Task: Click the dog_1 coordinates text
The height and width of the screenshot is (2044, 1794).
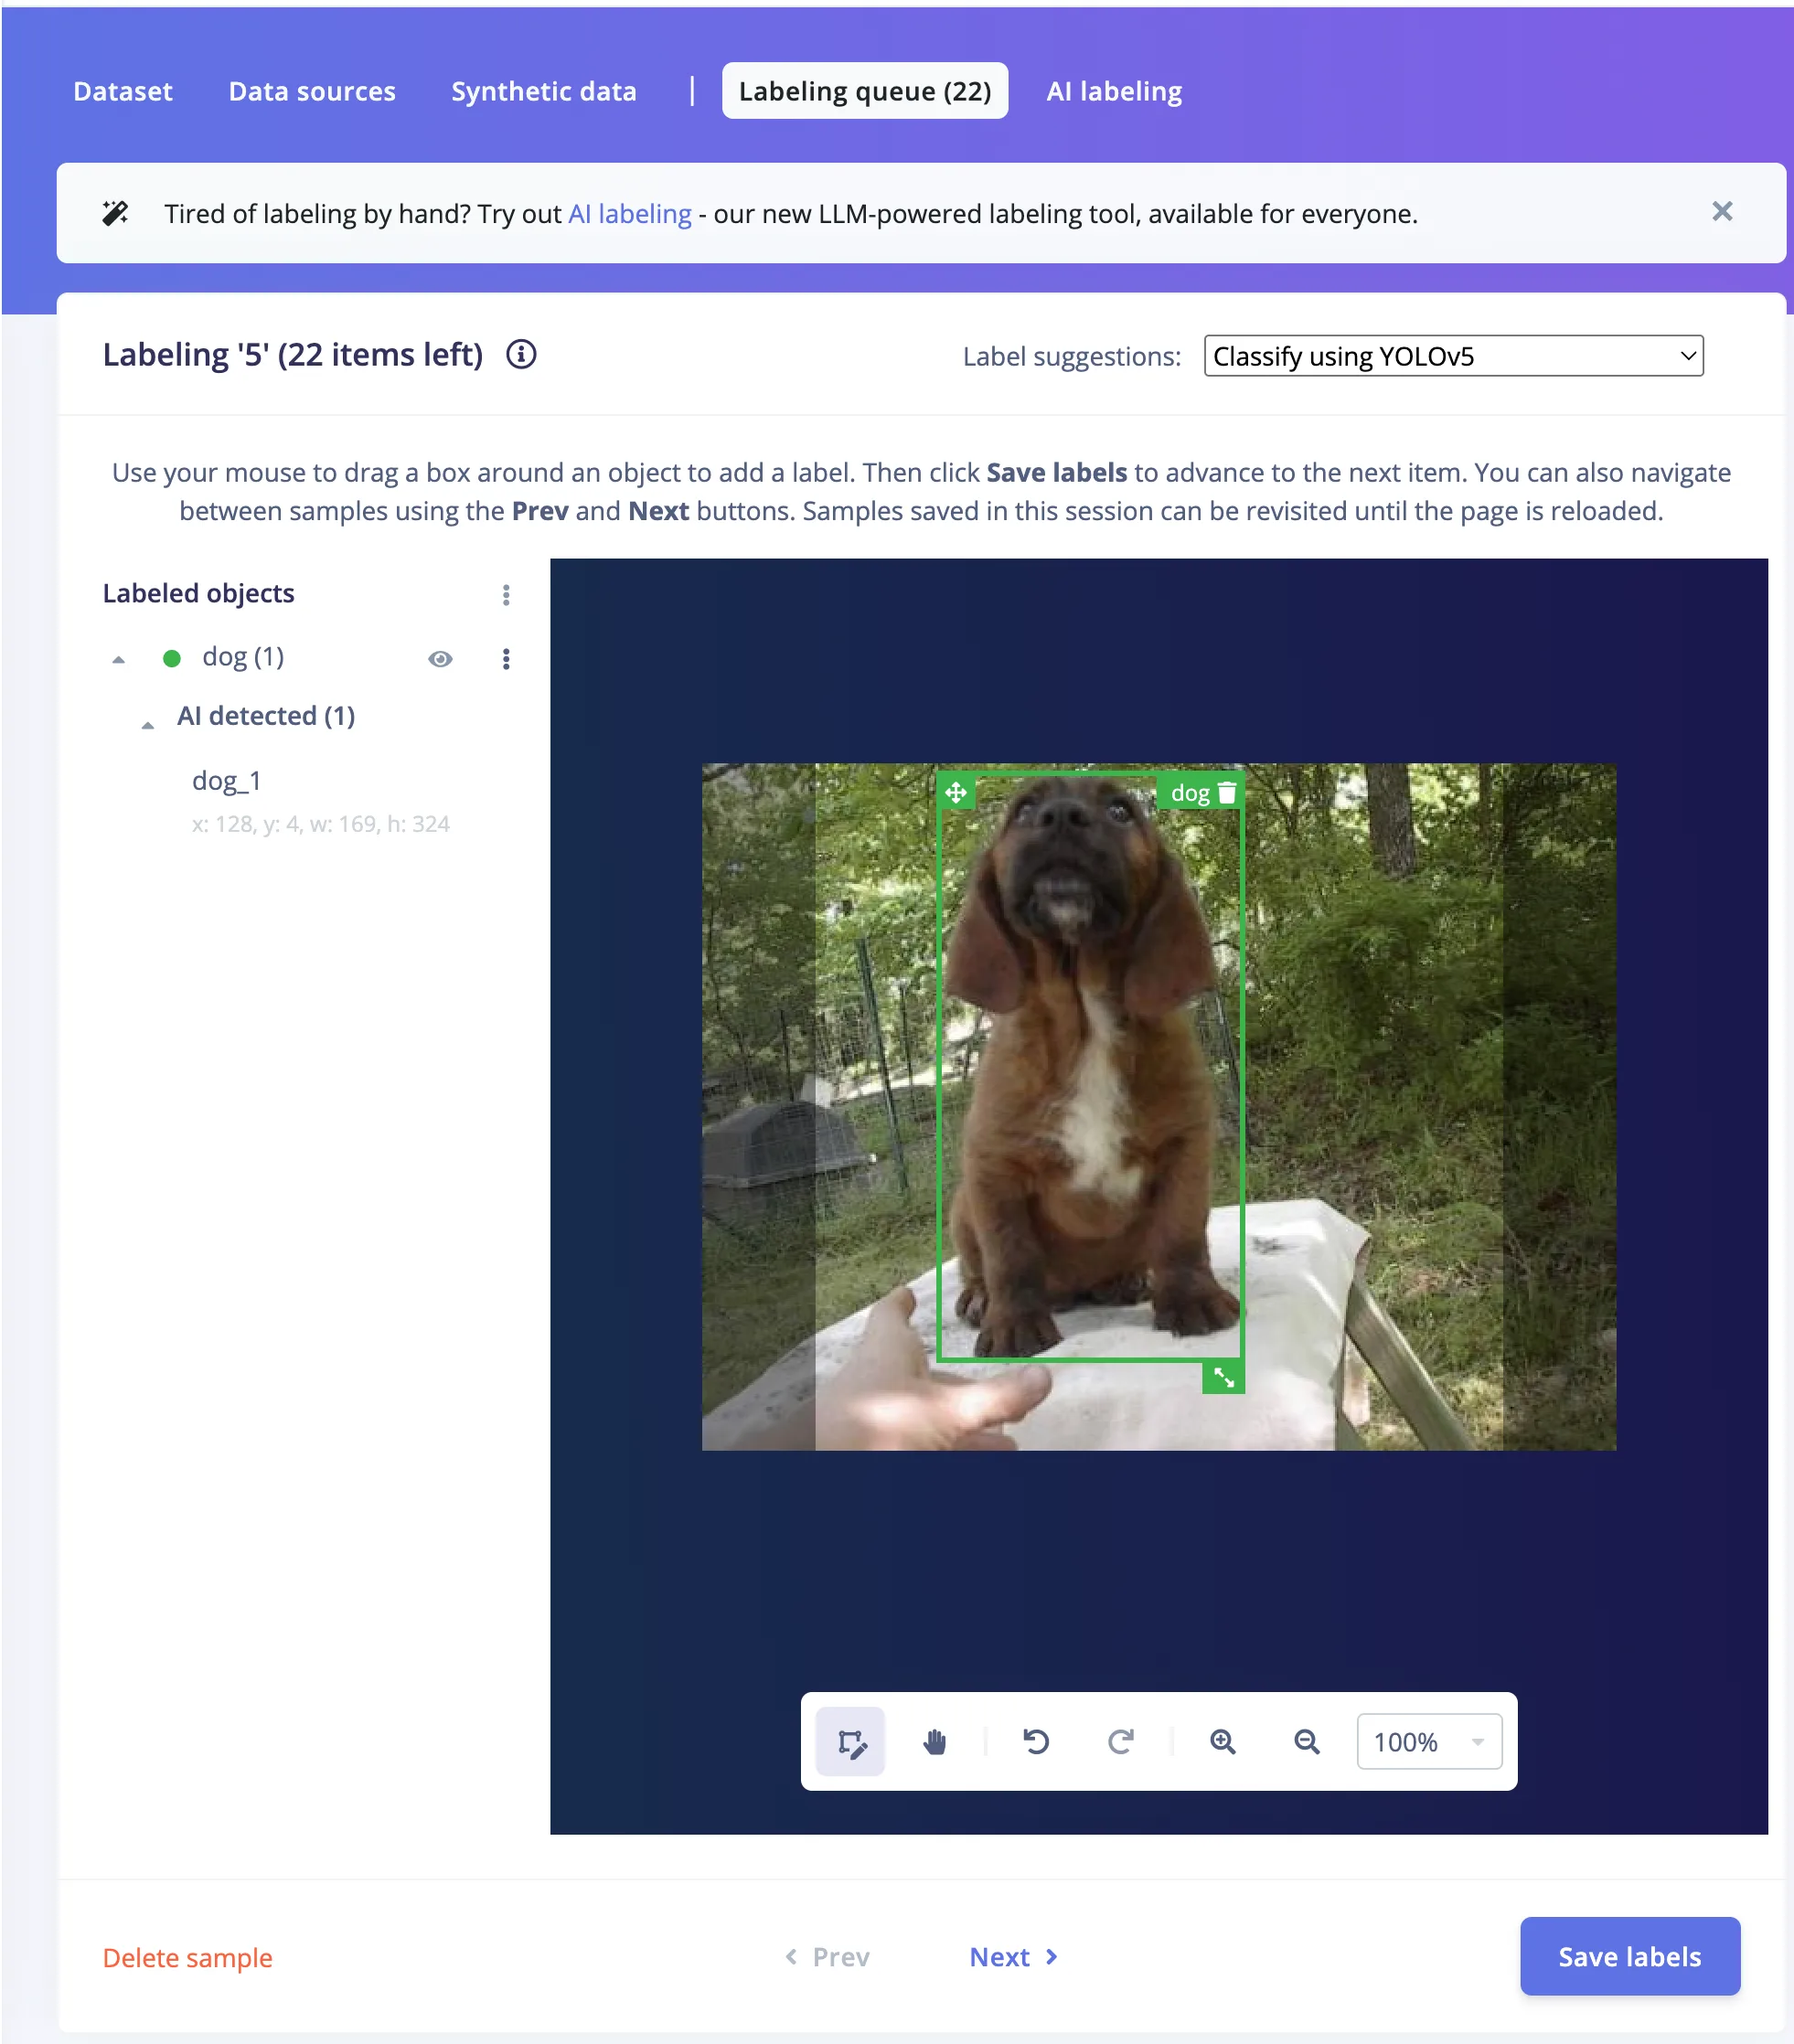Action: point(321,823)
